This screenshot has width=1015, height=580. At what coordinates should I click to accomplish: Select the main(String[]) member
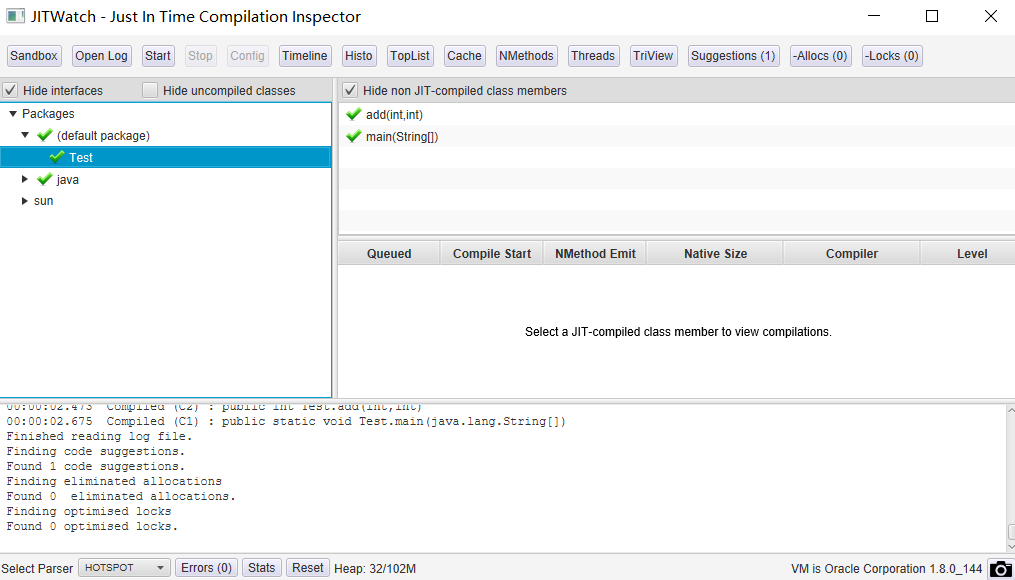coord(676,136)
